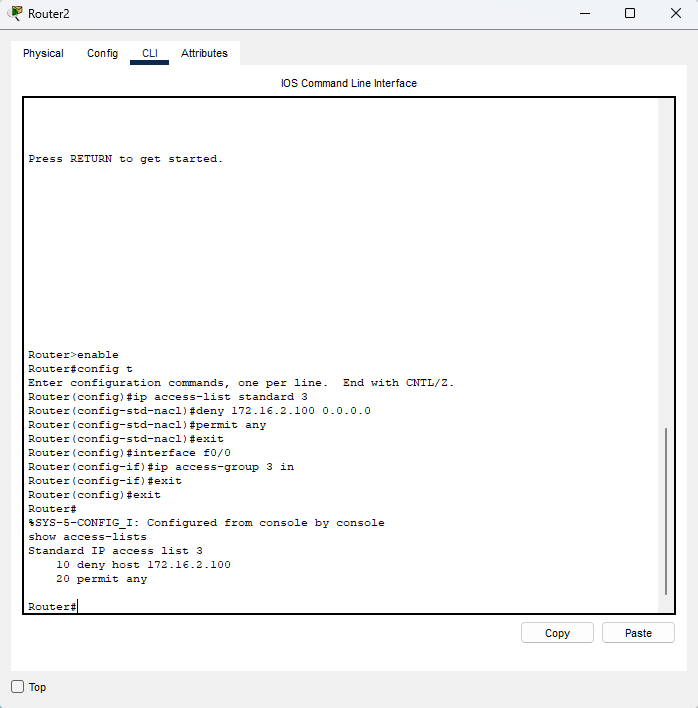The image size is (698, 708).
Task: Click the 'Press RETURN to get started.' line
Action: 126,159
